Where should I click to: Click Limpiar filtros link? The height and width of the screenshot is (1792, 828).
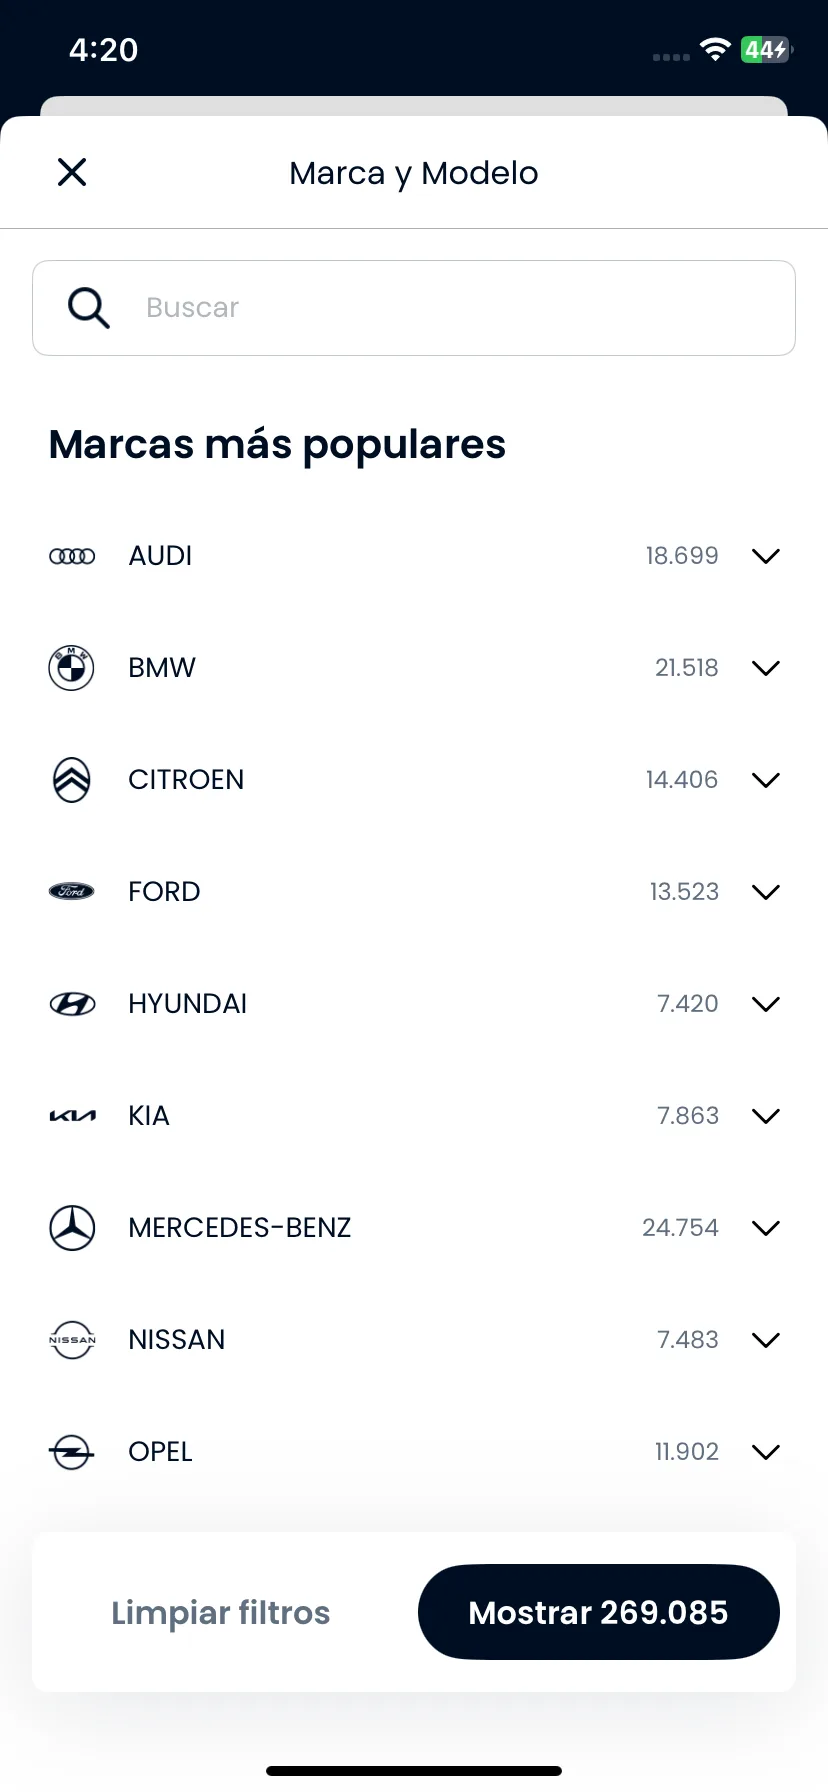(221, 1612)
